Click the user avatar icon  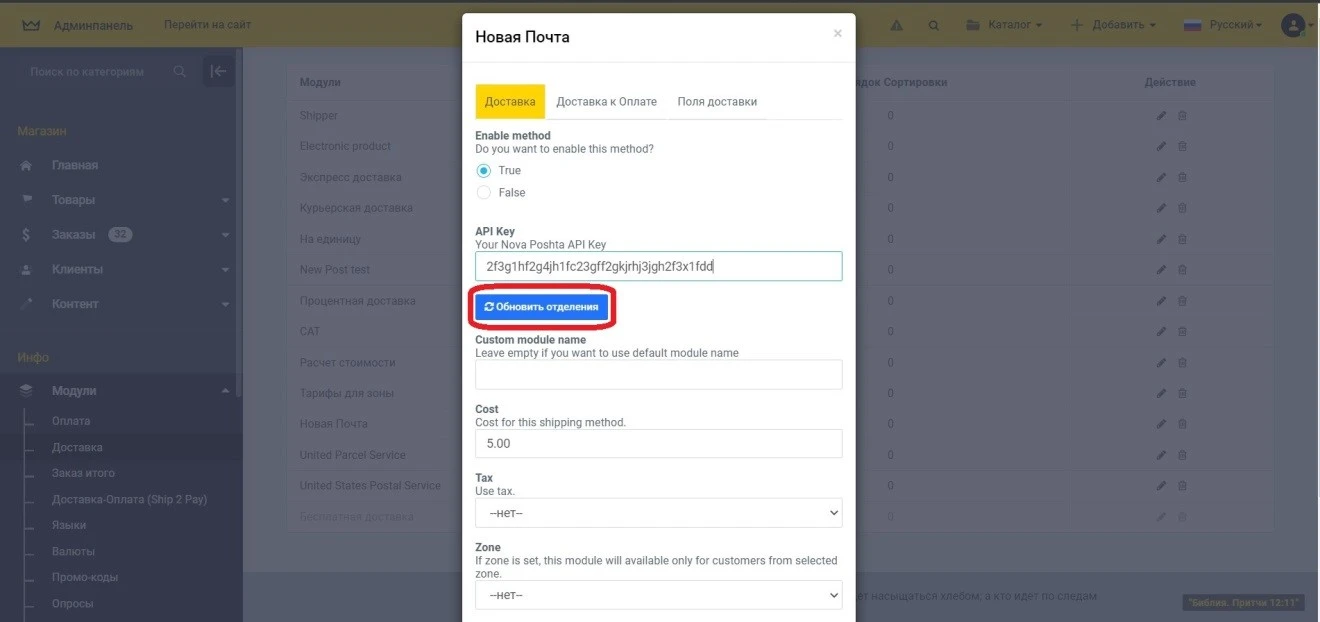coord(1293,25)
